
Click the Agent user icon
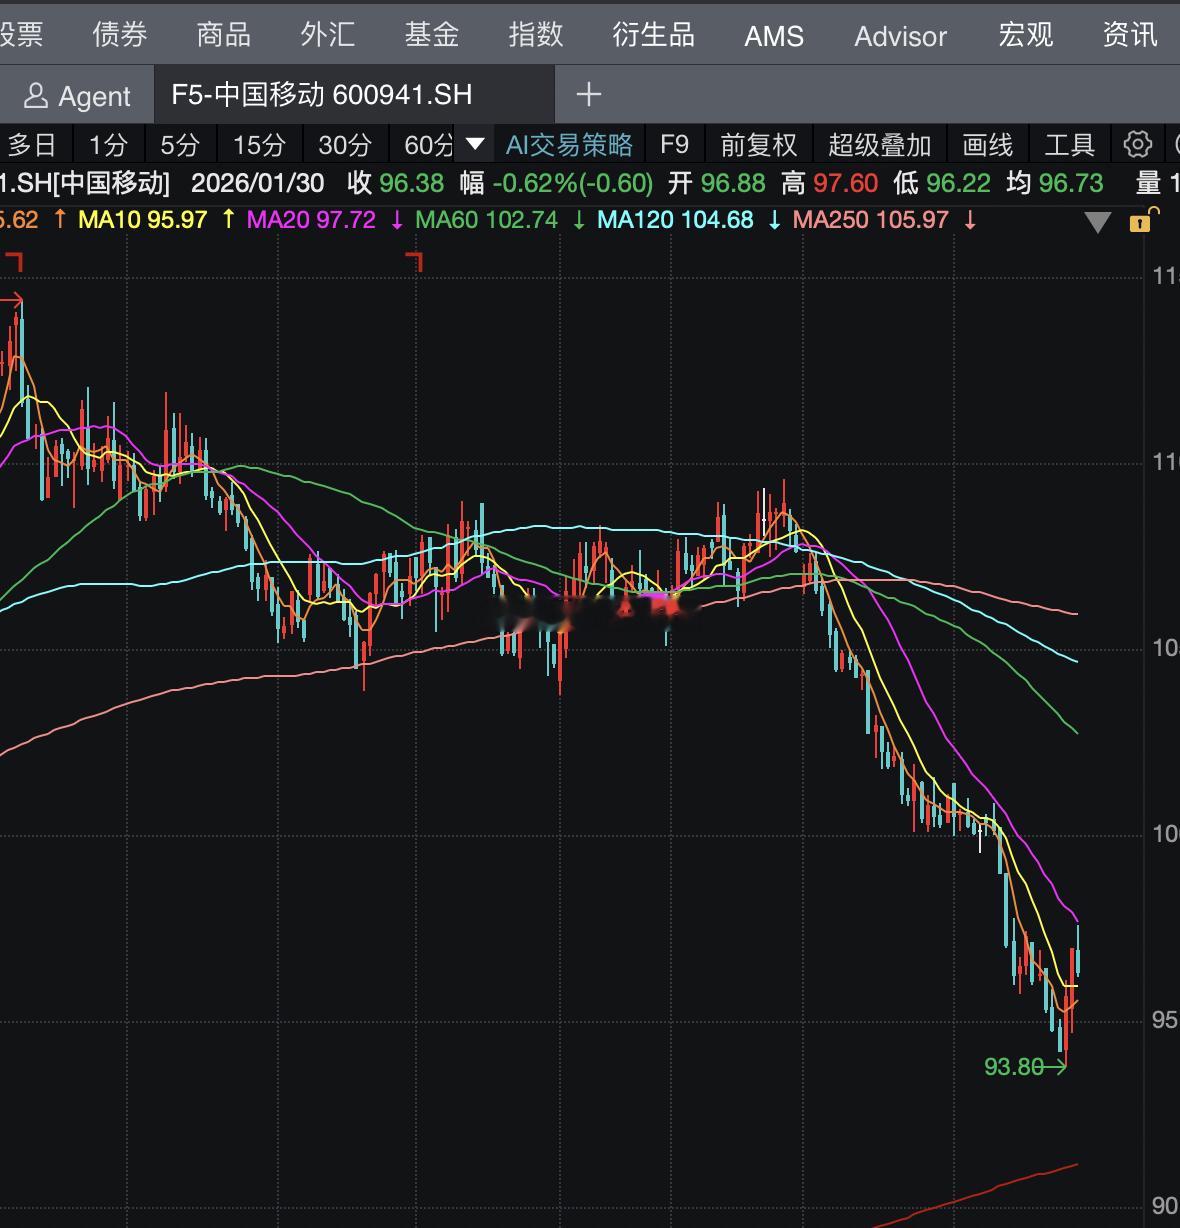point(37,96)
